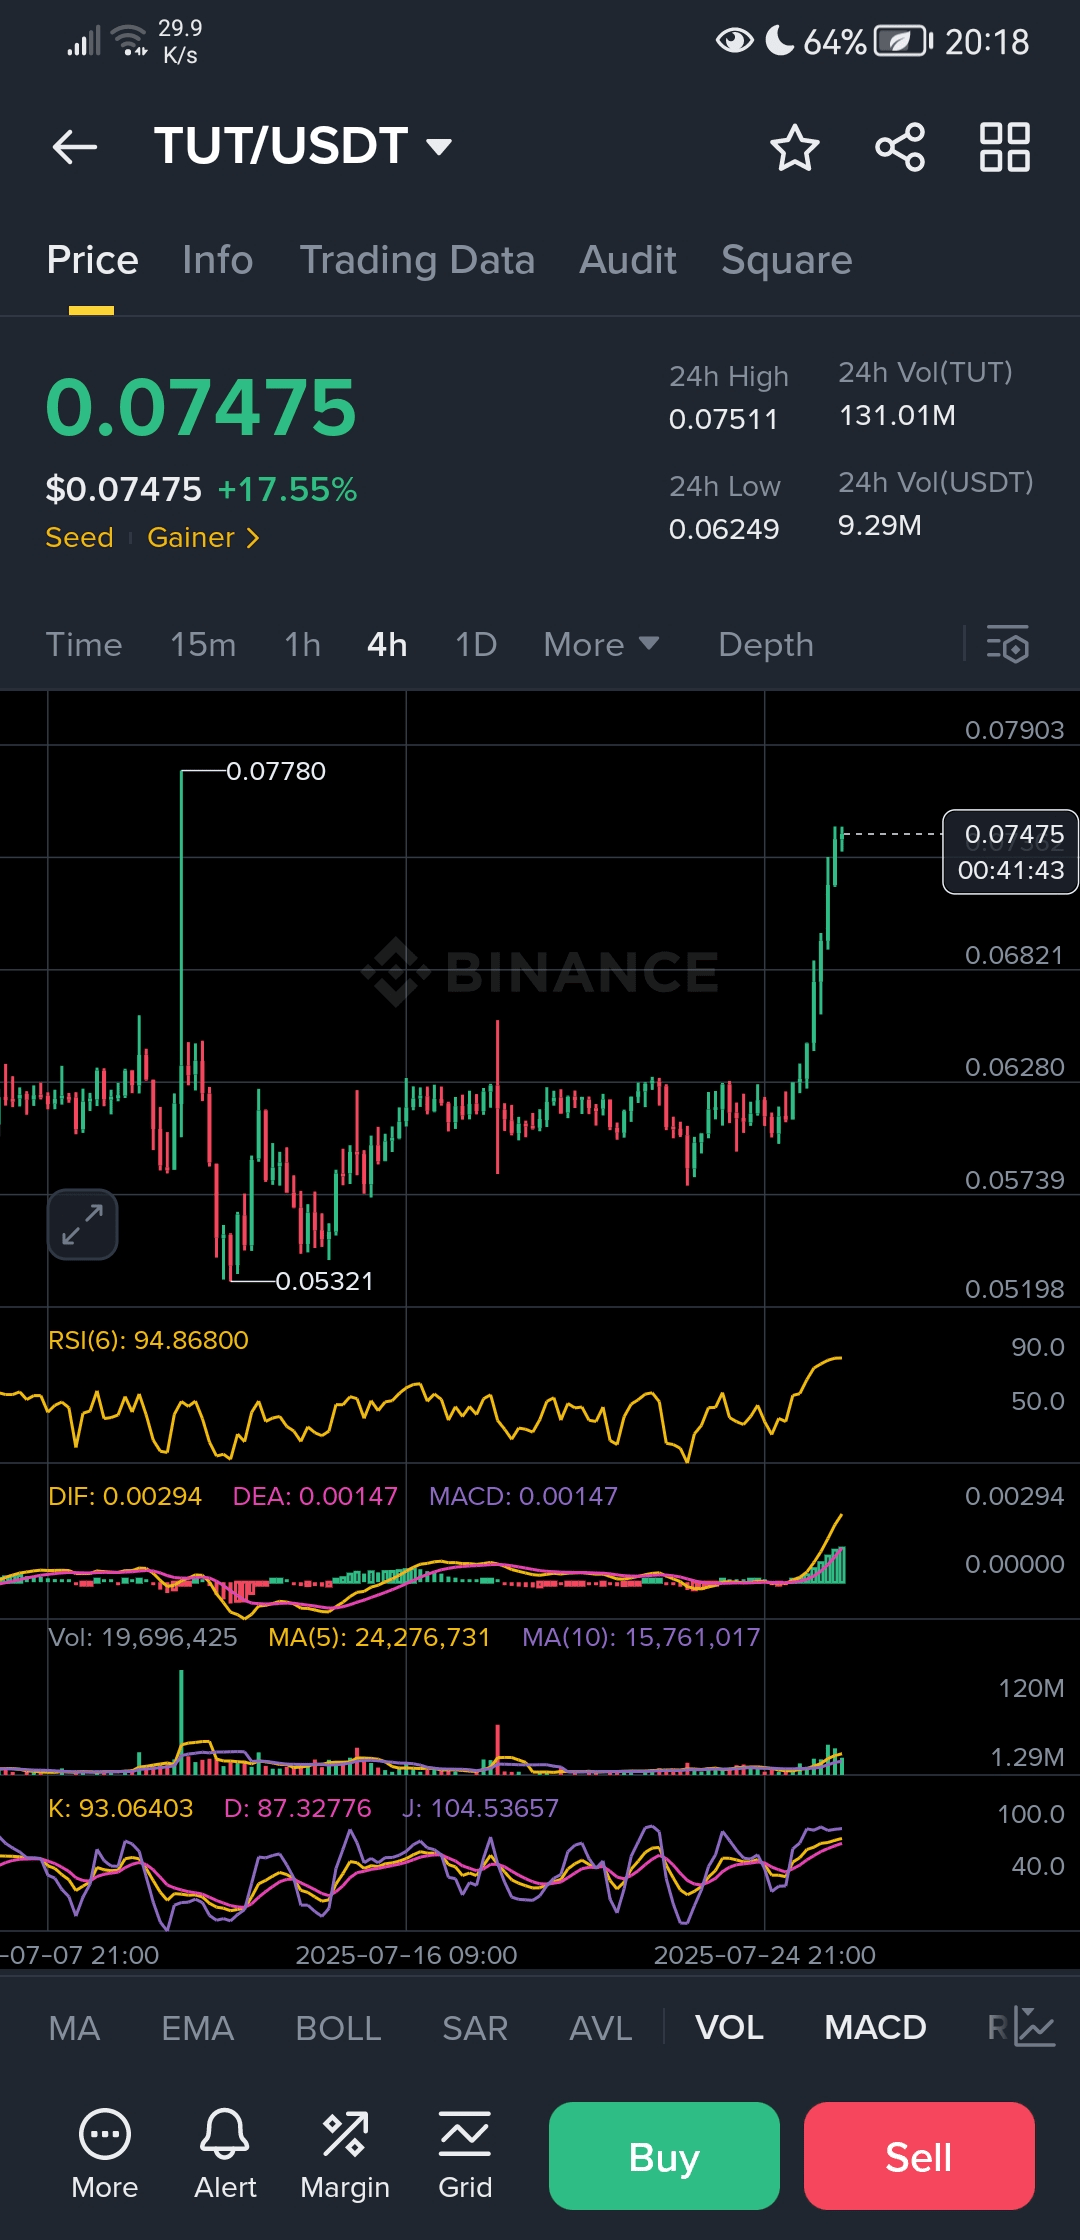Add TUT/USDT to favorites star
The width and height of the screenshot is (1080, 2240).
coord(795,148)
